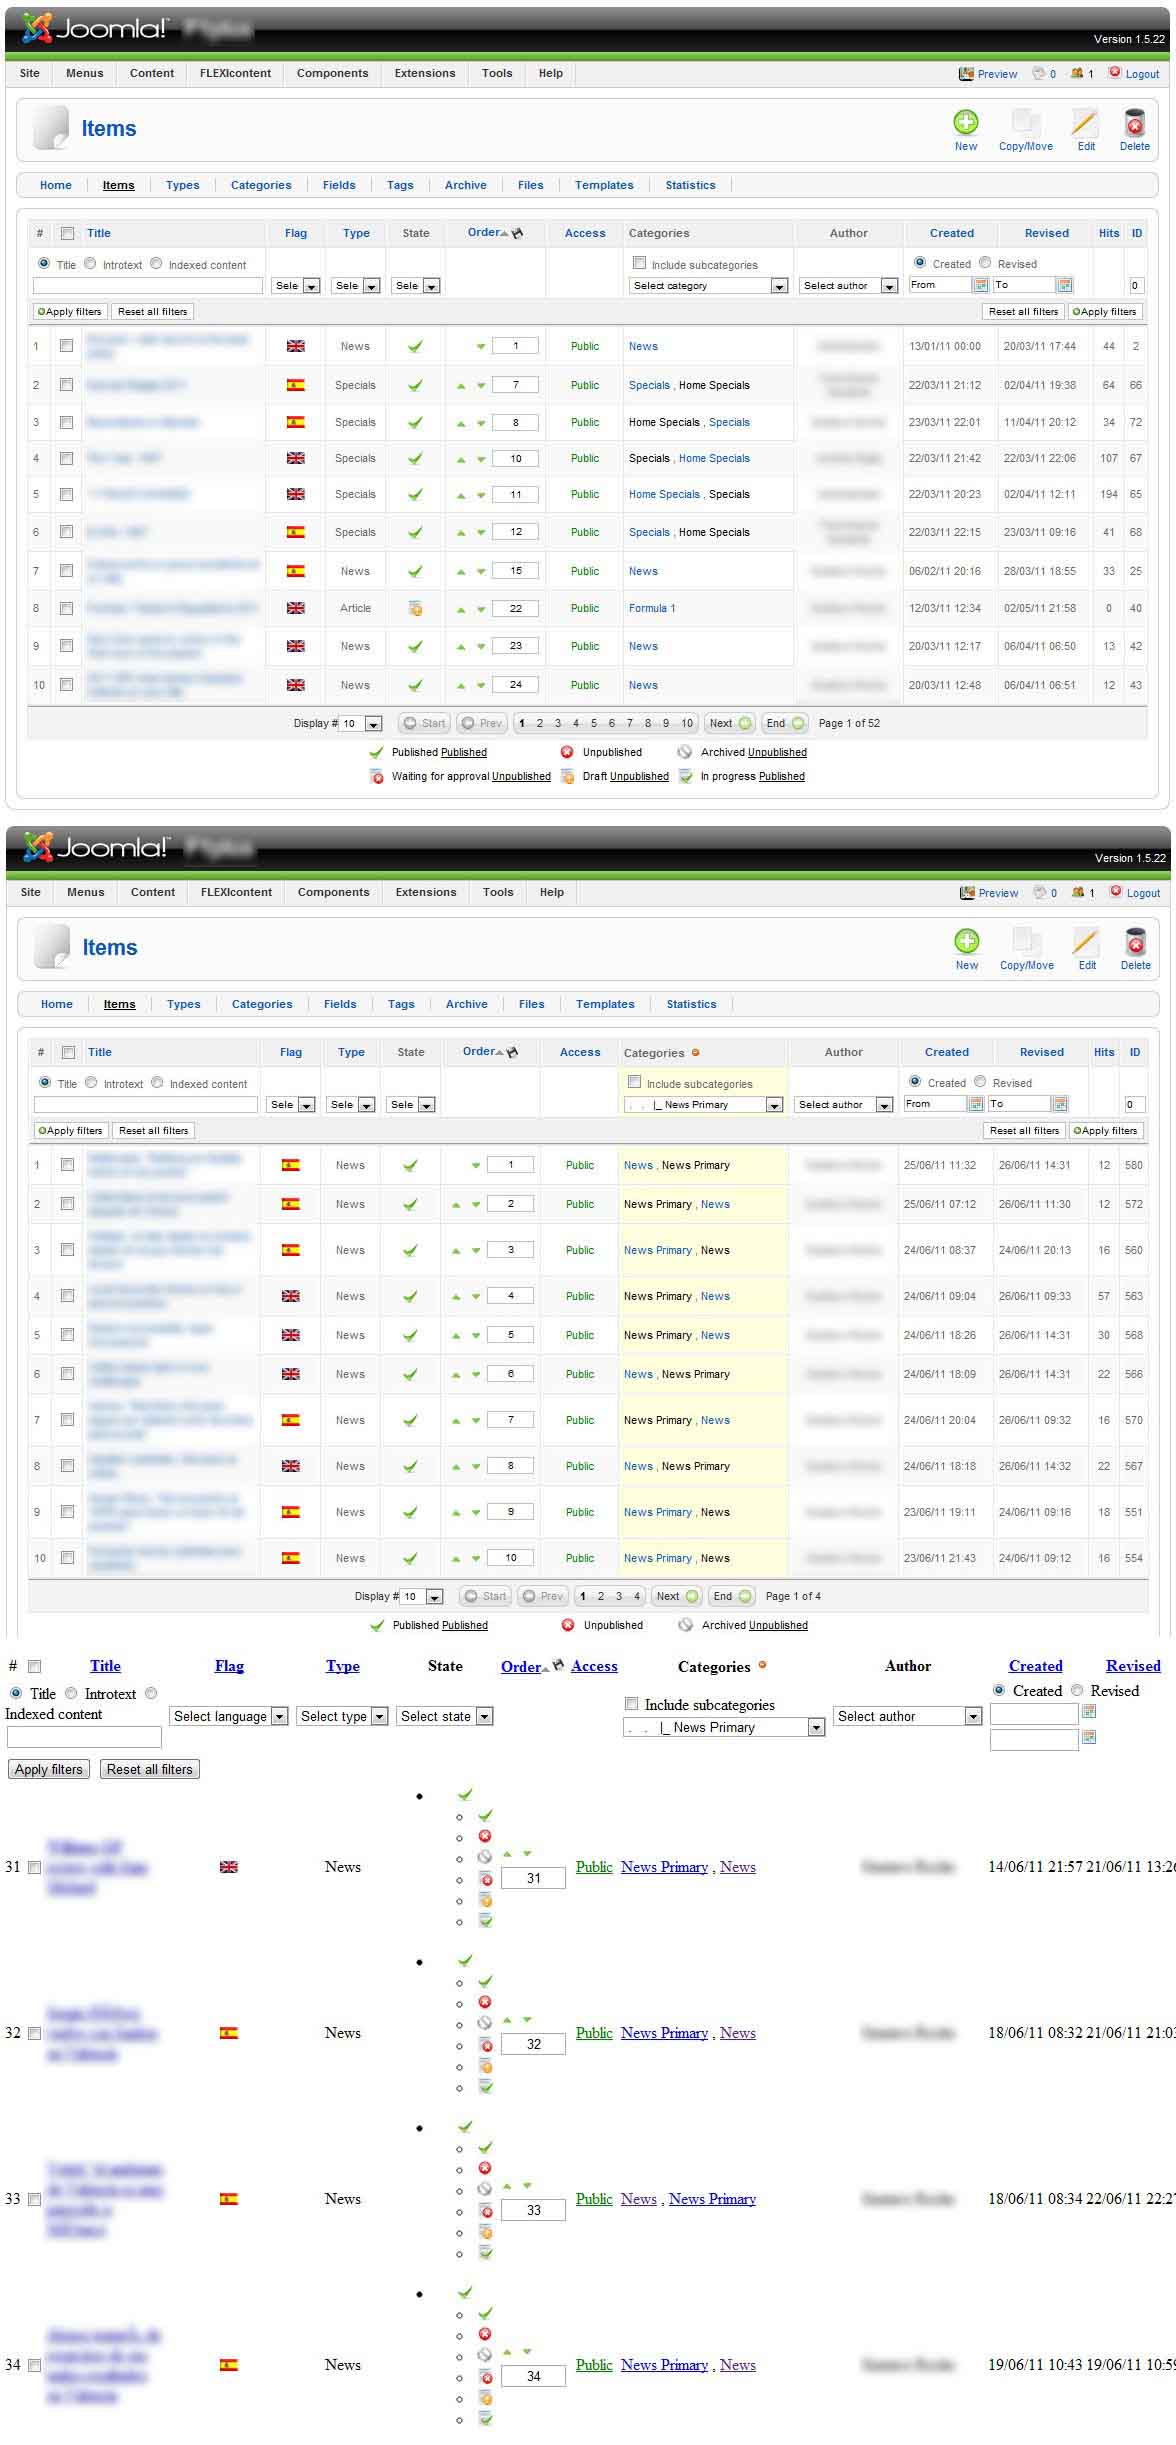The image size is (1176, 2445).
Task: Click the move-up arrow above order field 33 in the bottom list
Action: pos(507,2186)
